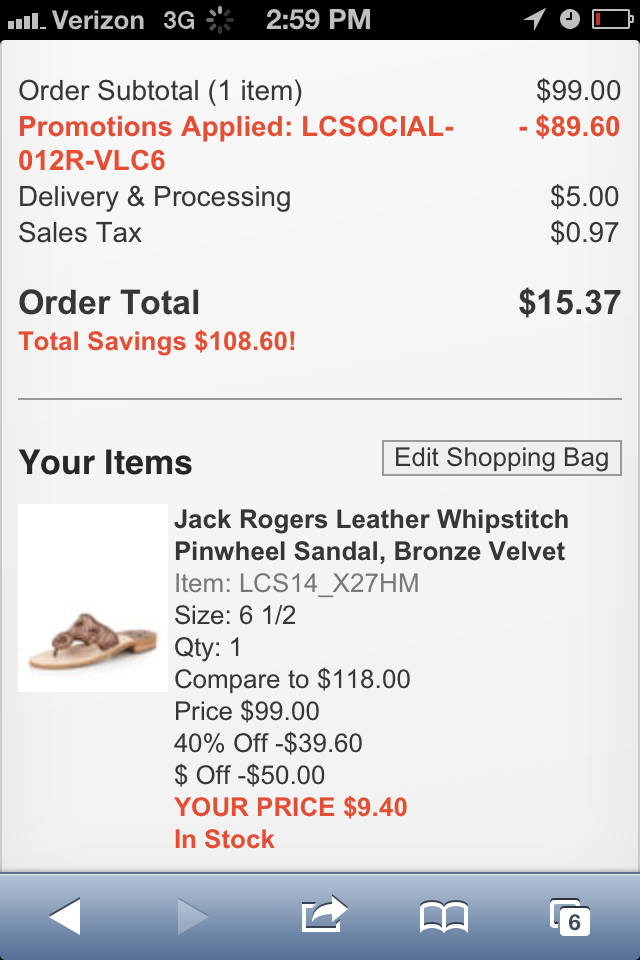640x960 pixels.
Task: Tap the Item LCS14_X27HM number
Action: coord(296,583)
